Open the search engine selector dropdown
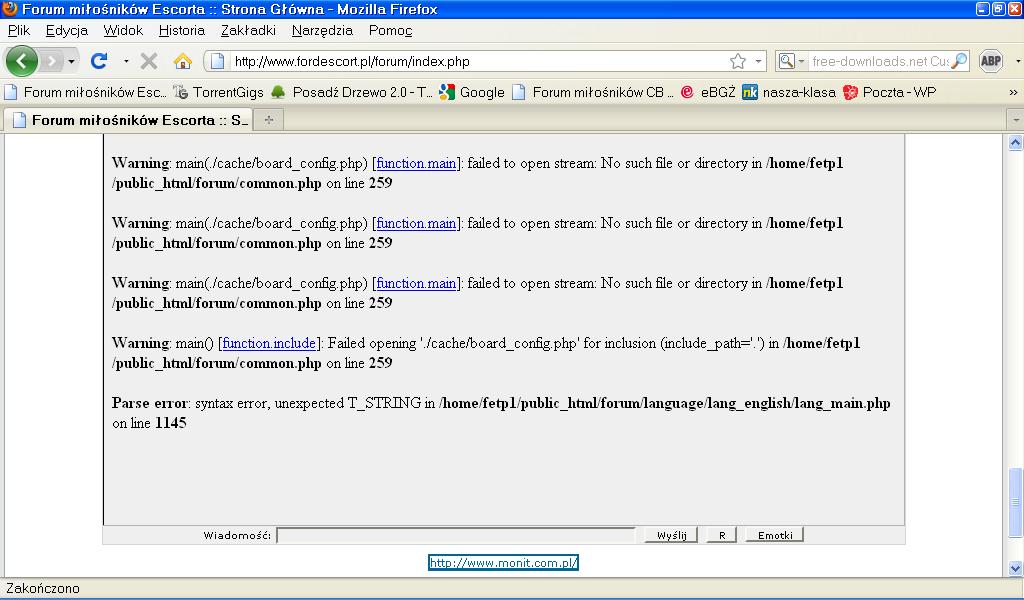This screenshot has height=600, width=1024. coord(789,61)
